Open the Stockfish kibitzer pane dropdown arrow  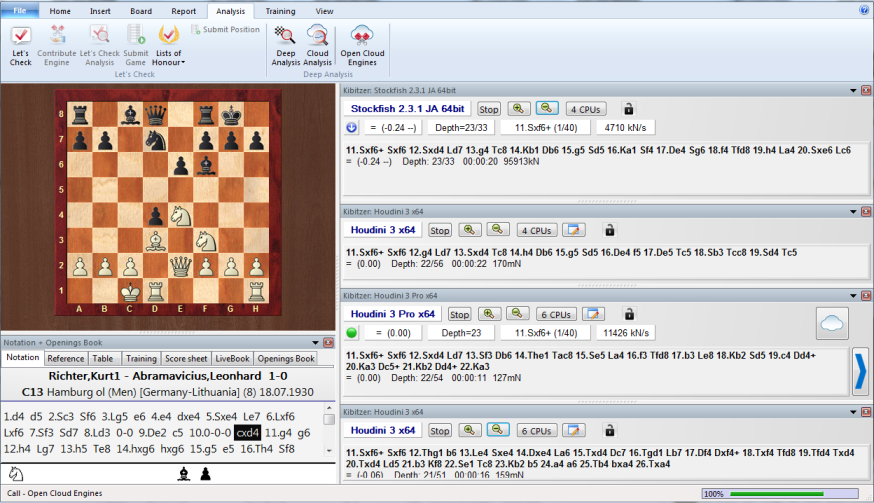point(853,90)
